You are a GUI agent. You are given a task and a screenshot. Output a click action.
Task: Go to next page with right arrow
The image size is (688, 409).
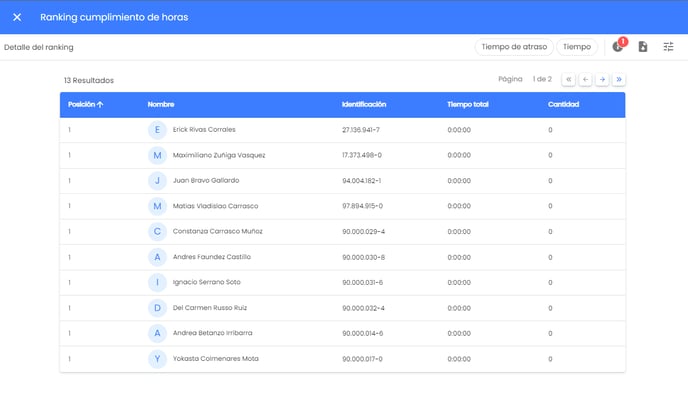click(x=602, y=79)
